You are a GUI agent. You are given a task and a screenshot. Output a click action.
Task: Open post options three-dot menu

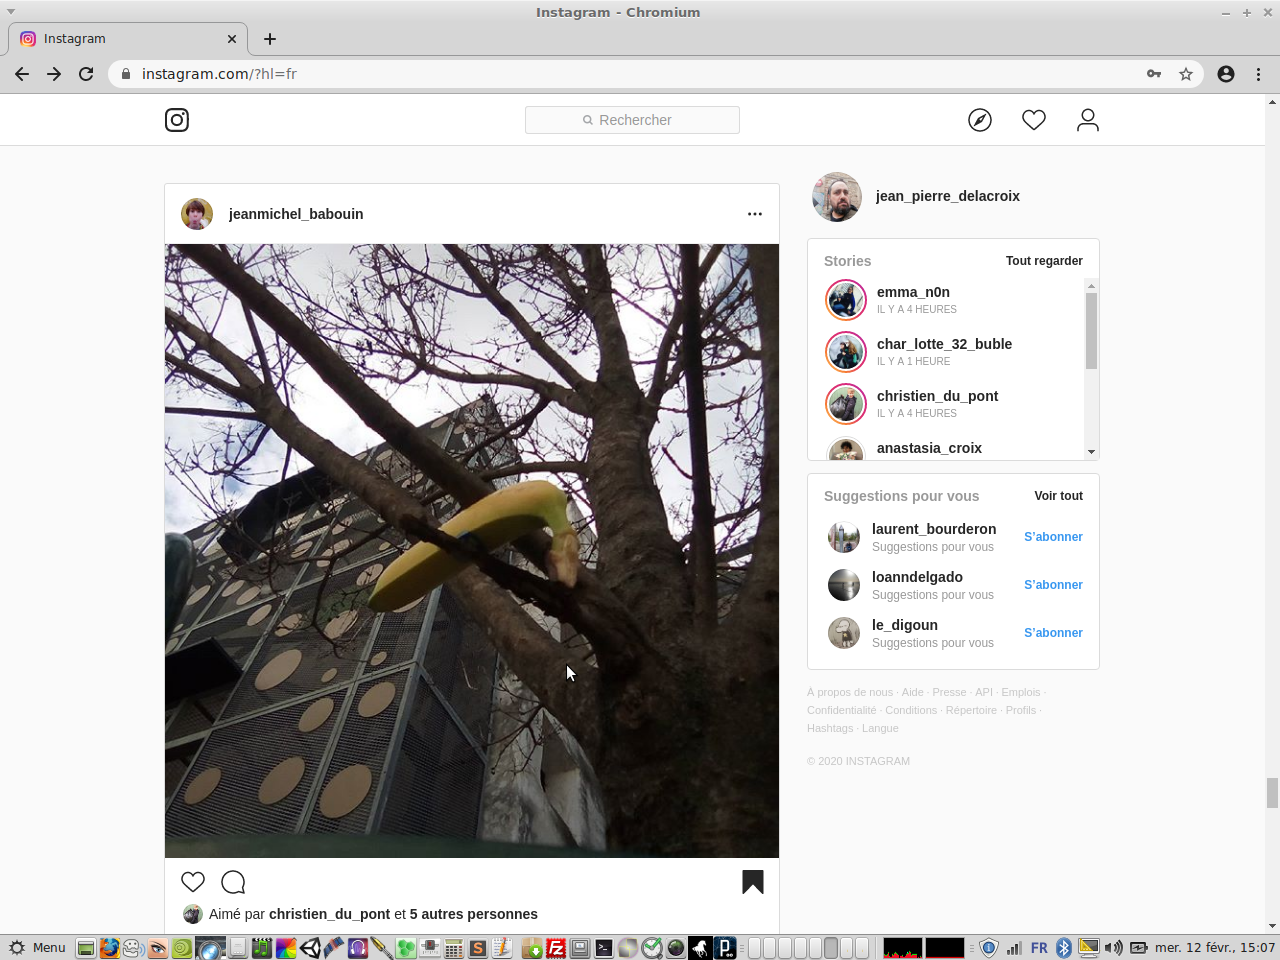[x=755, y=214]
